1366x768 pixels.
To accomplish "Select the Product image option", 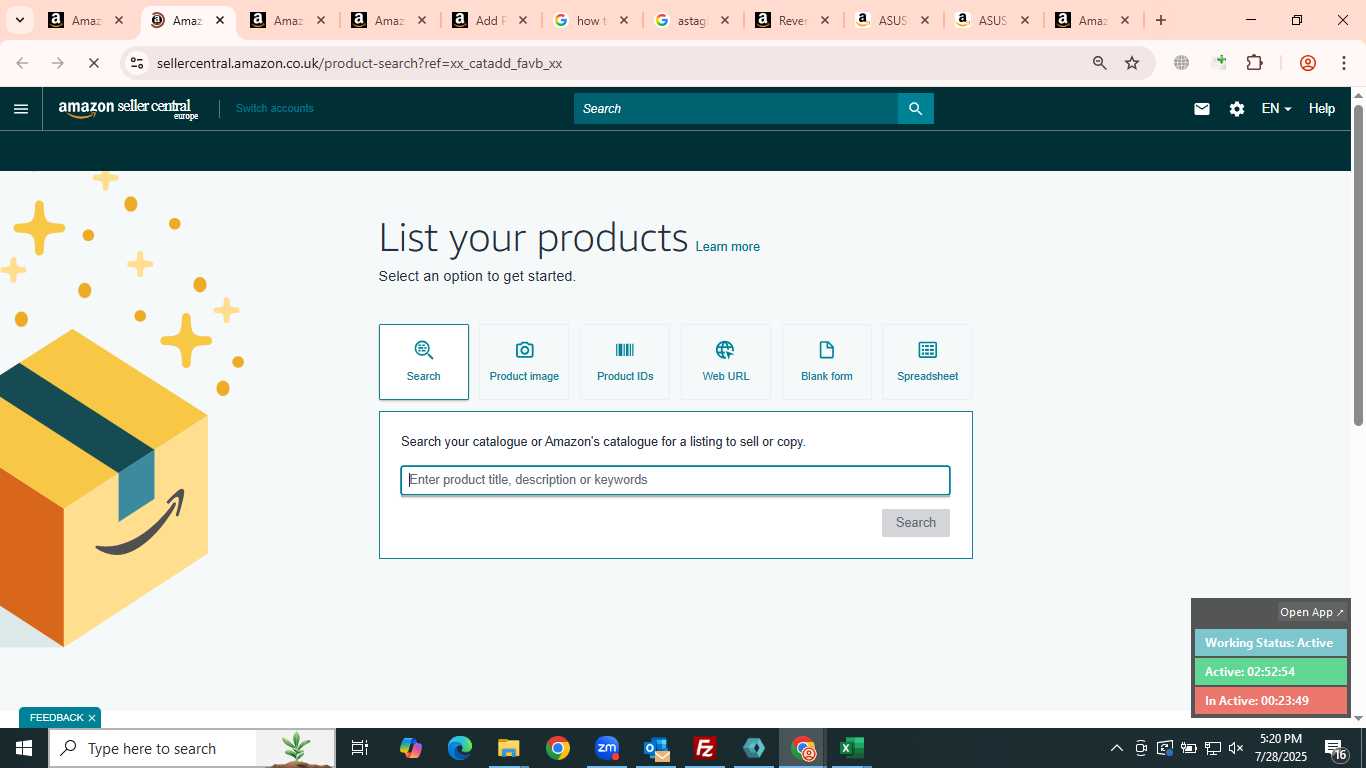I will [524, 362].
